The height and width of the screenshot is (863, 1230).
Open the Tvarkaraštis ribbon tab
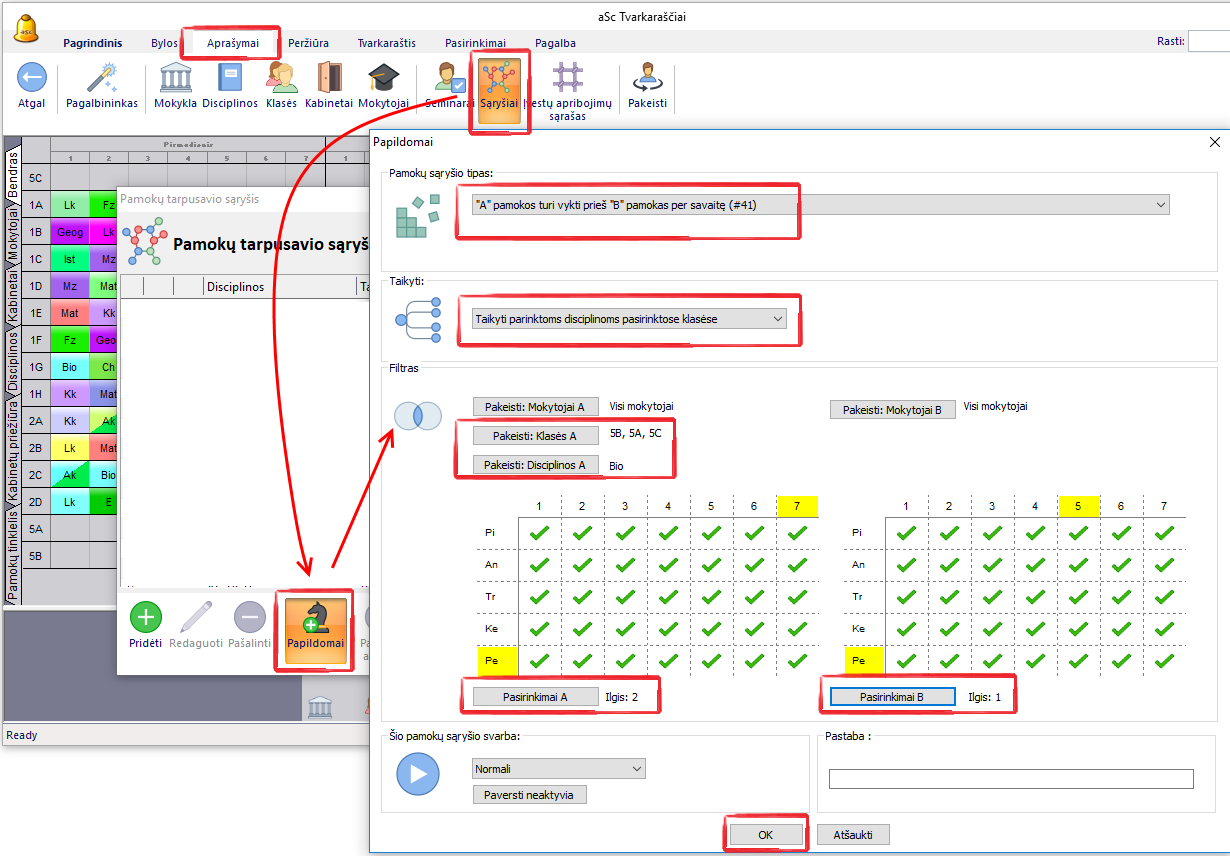387,43
